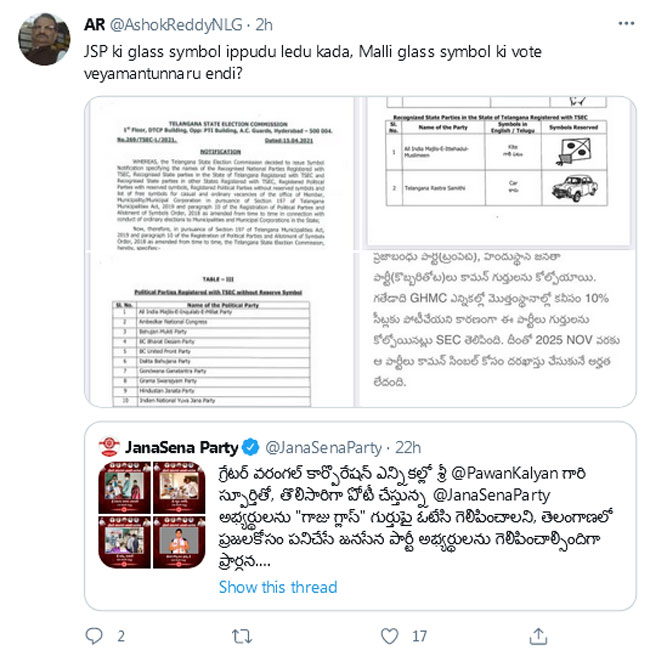Viewport: 650px width, 656px height.
Task: Visit @AshokReddyNLG handle link
Action: coord(176,25)
